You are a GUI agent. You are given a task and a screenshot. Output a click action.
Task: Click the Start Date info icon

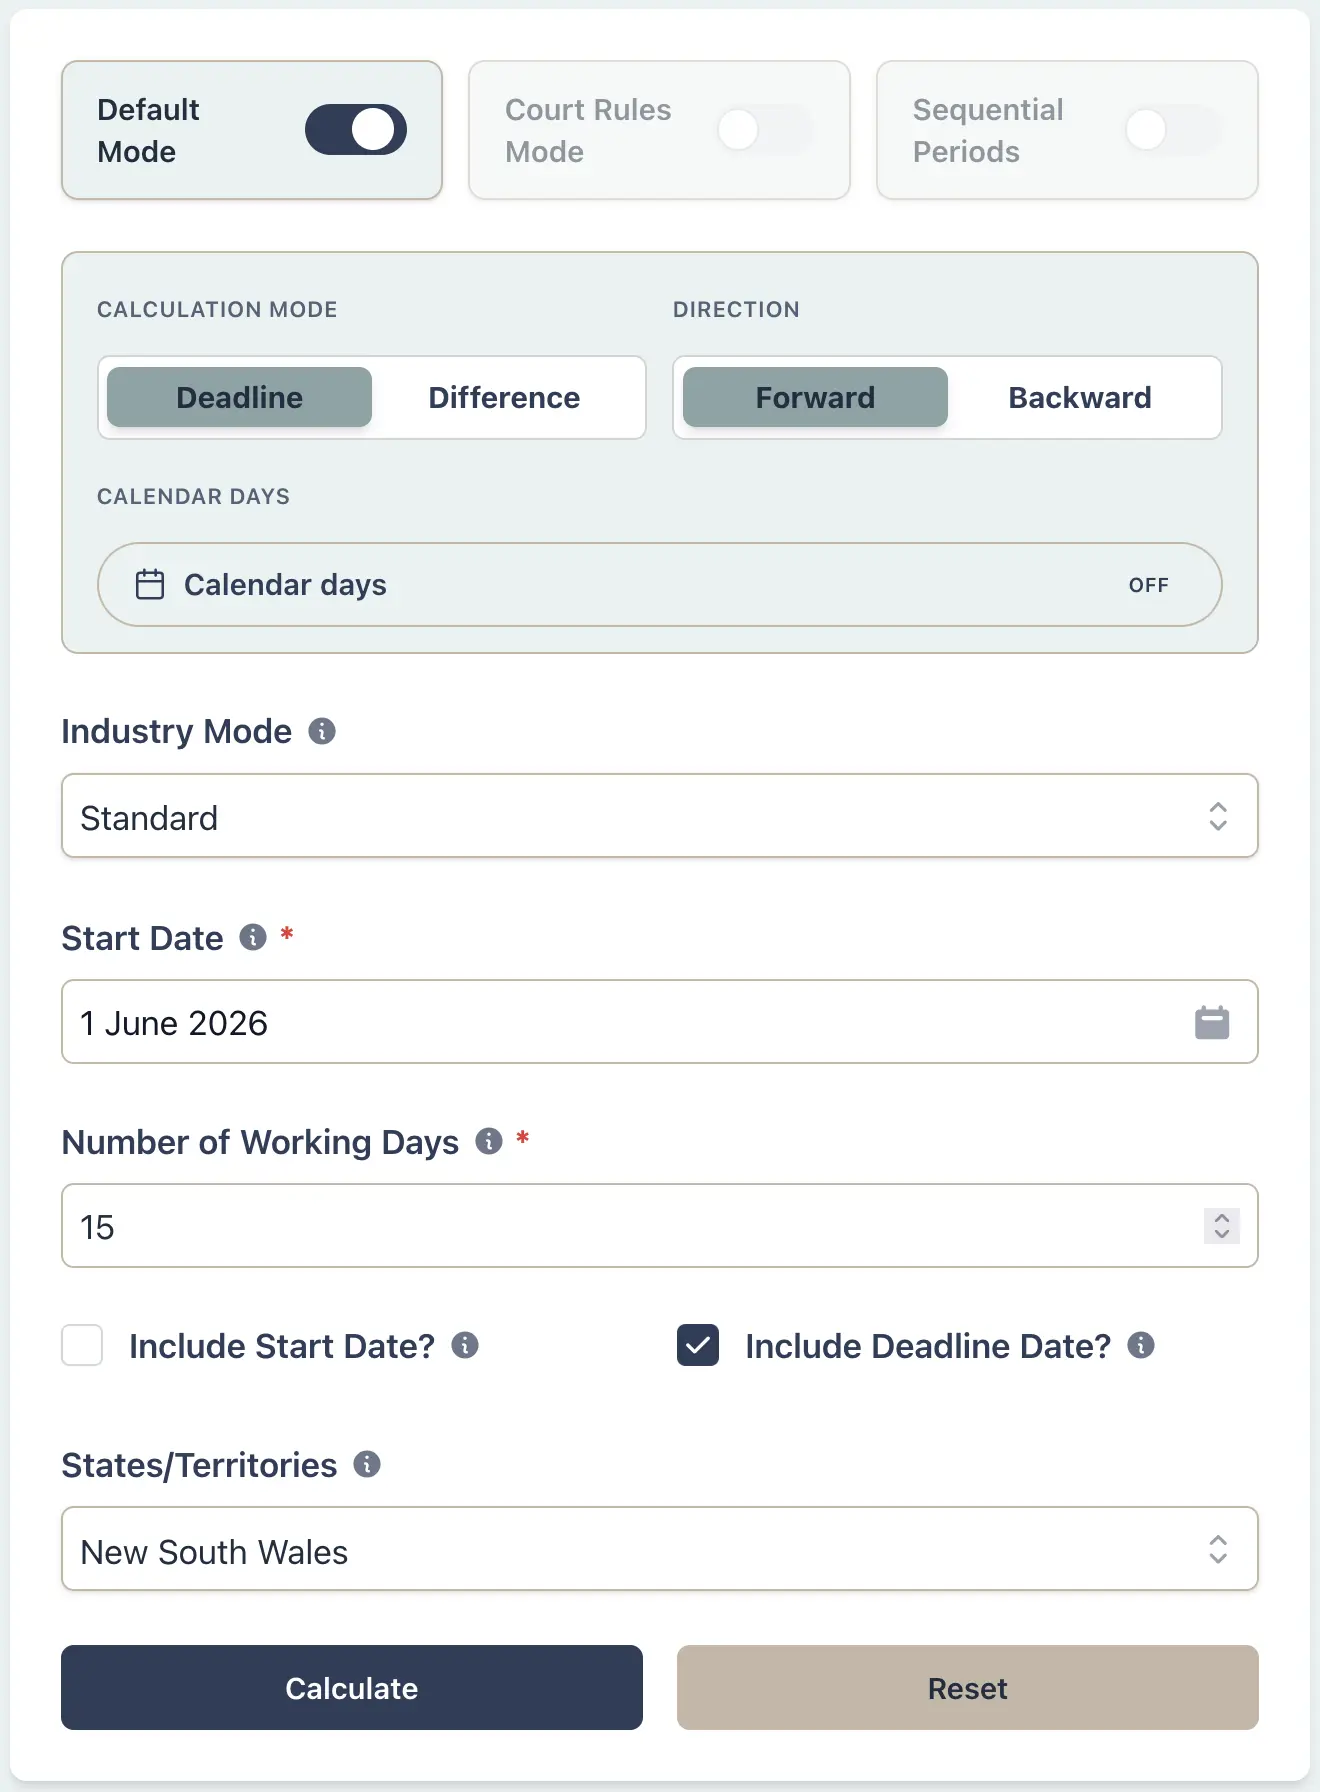253,937
